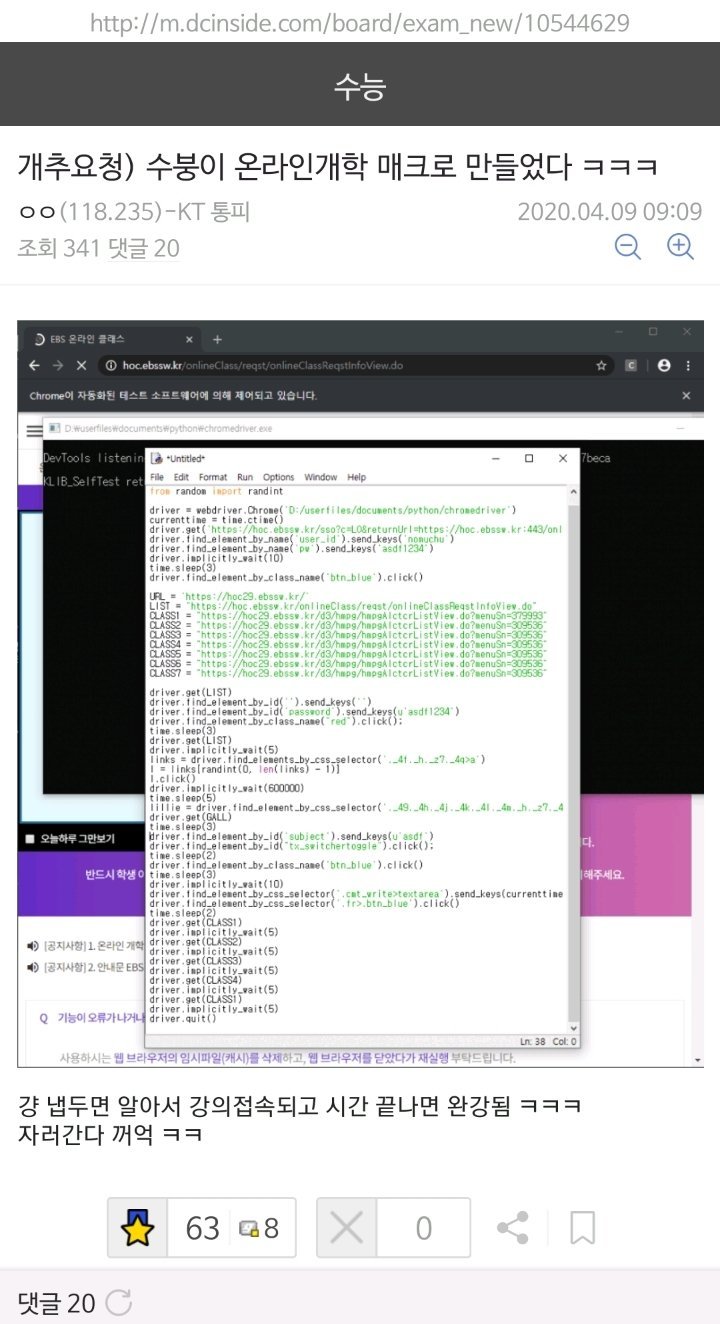
Task: Tap the 수능 gallery header title
Action: (x=360, y=88)
